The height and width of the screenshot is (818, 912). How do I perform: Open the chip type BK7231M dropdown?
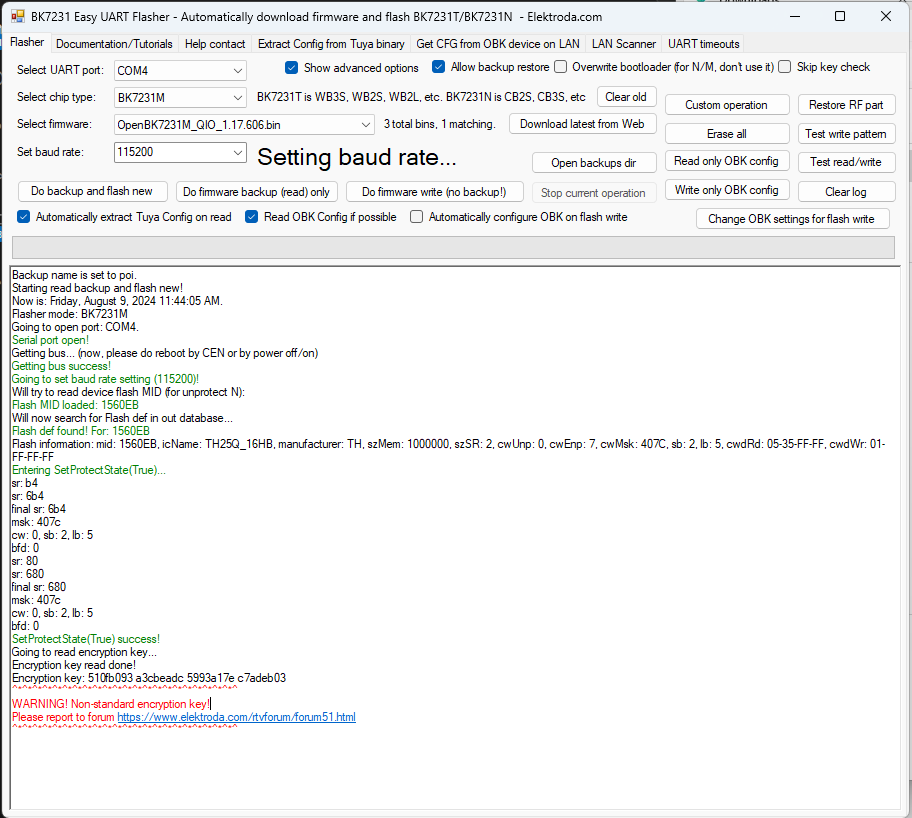[180, 98]
